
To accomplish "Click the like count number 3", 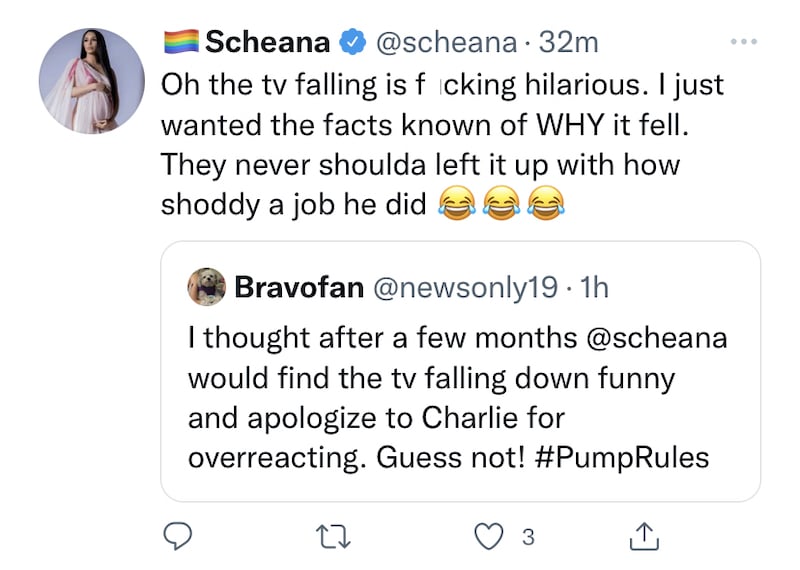I will coord(528,537).
